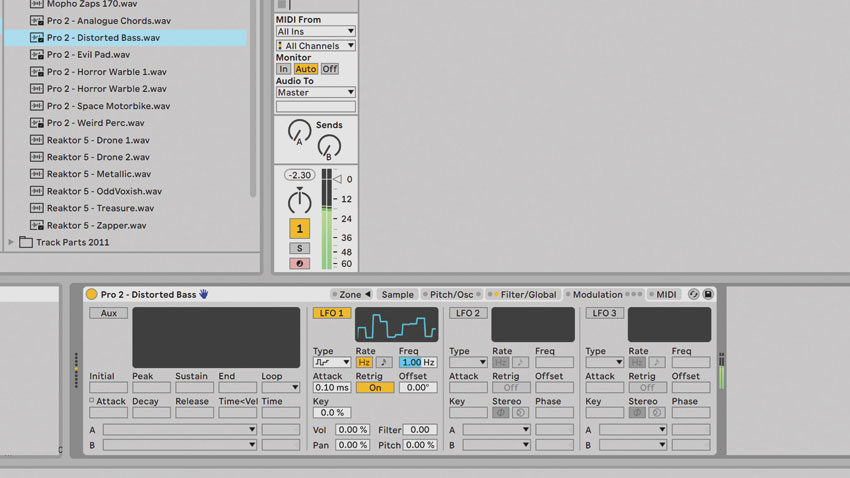Click the LFO 3 Retrig Off button
The image size is (850, 478).
pos(648,387)
